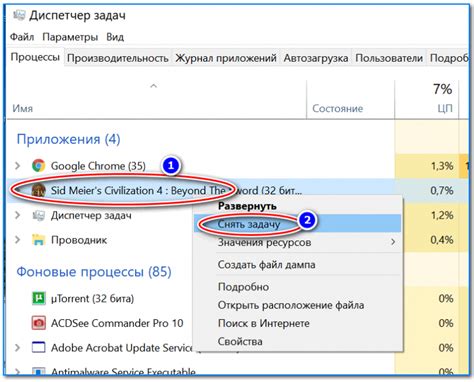
Task: Click the Antimalware Service Executable icon
Action: click(38, 371)
